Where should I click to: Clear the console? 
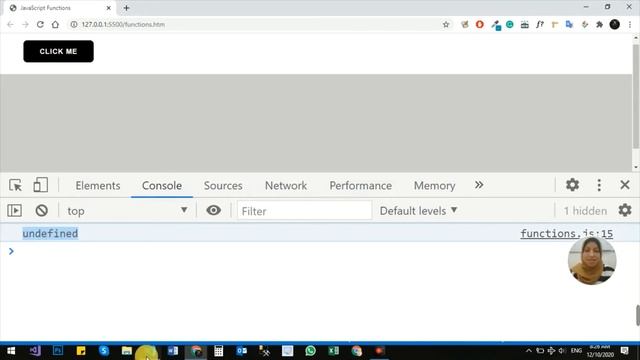(41, 211)
